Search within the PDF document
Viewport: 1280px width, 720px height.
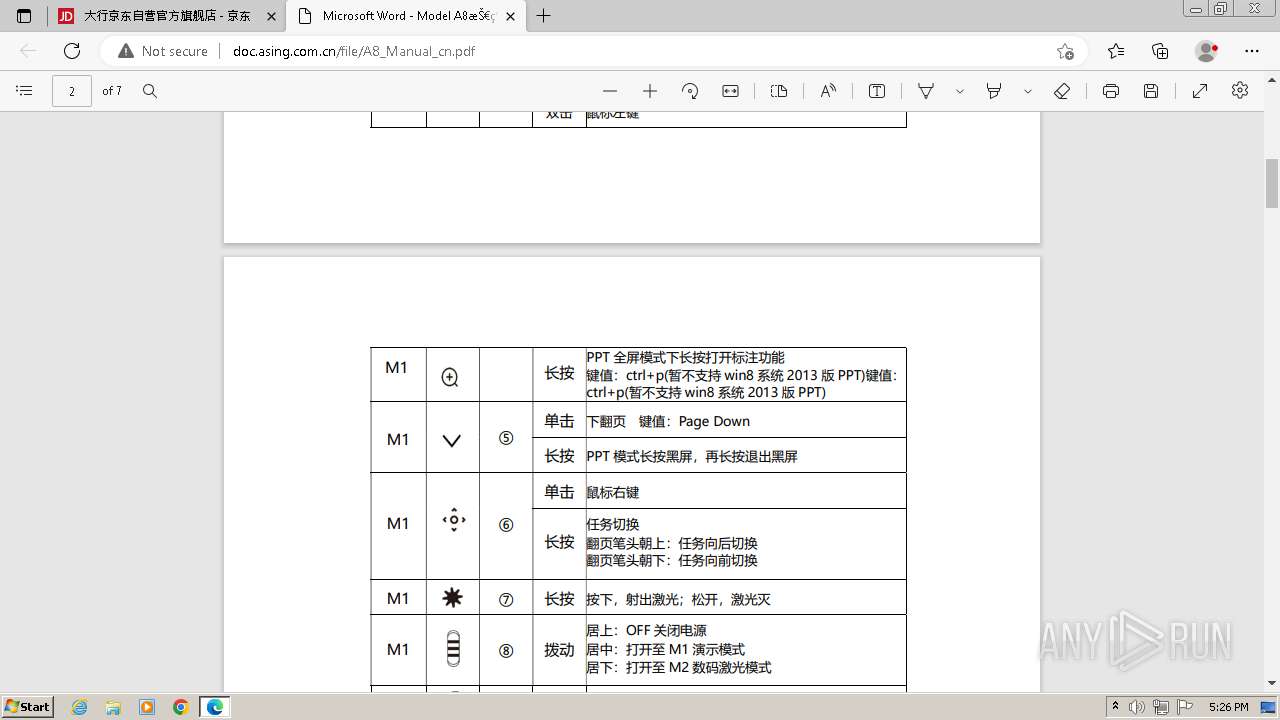click(150, 91)
